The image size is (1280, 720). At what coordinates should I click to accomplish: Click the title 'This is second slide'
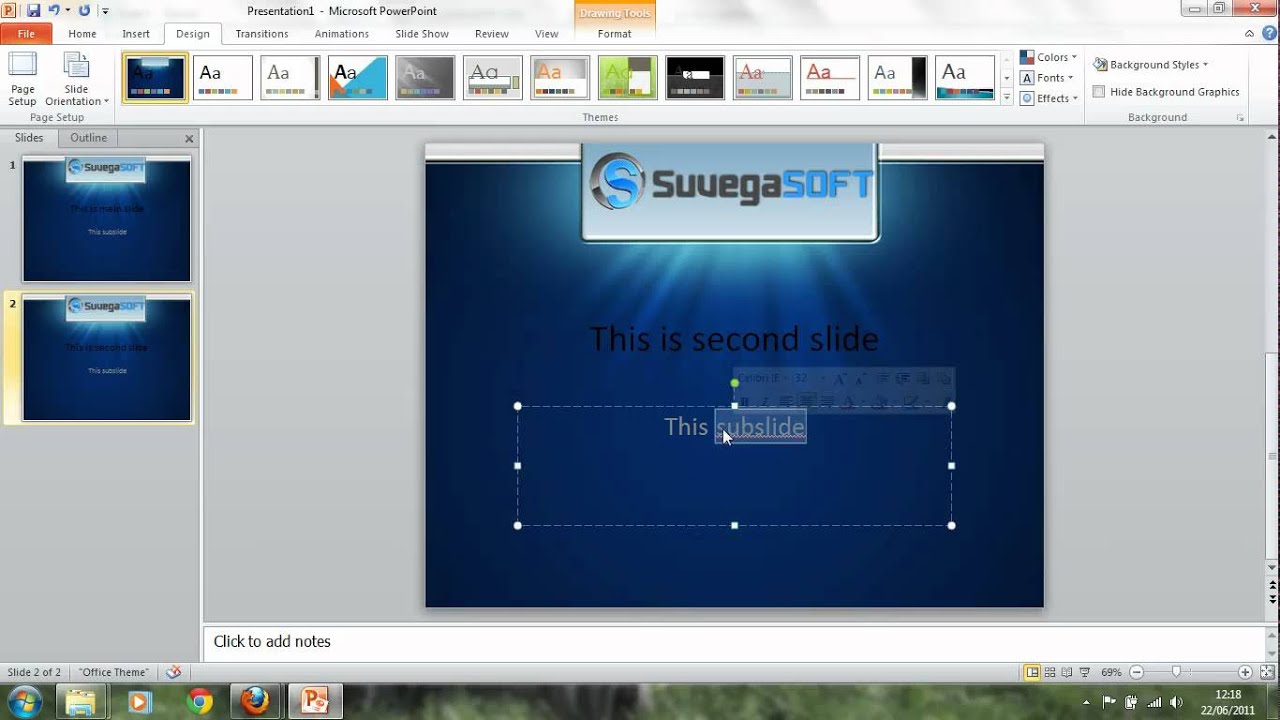point(734,339)
